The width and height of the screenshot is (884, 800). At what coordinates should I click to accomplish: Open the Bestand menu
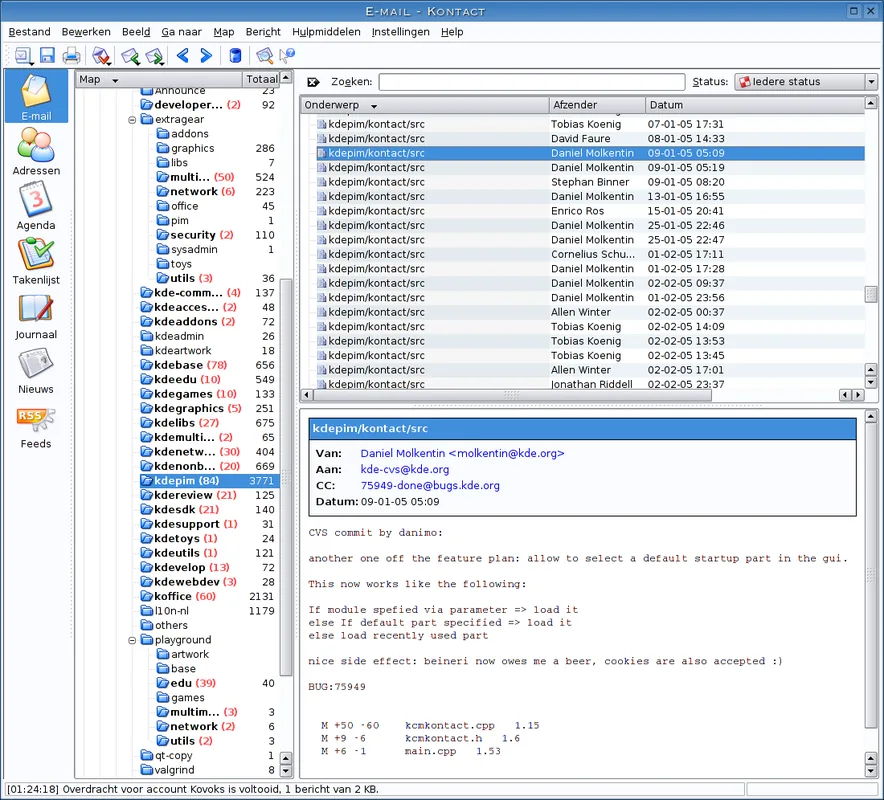pos(29,32)
